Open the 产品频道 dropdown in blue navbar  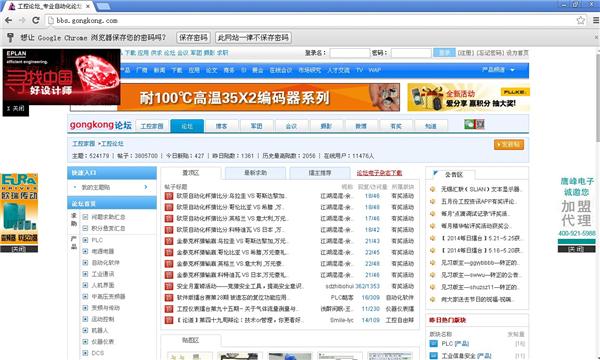498,70
